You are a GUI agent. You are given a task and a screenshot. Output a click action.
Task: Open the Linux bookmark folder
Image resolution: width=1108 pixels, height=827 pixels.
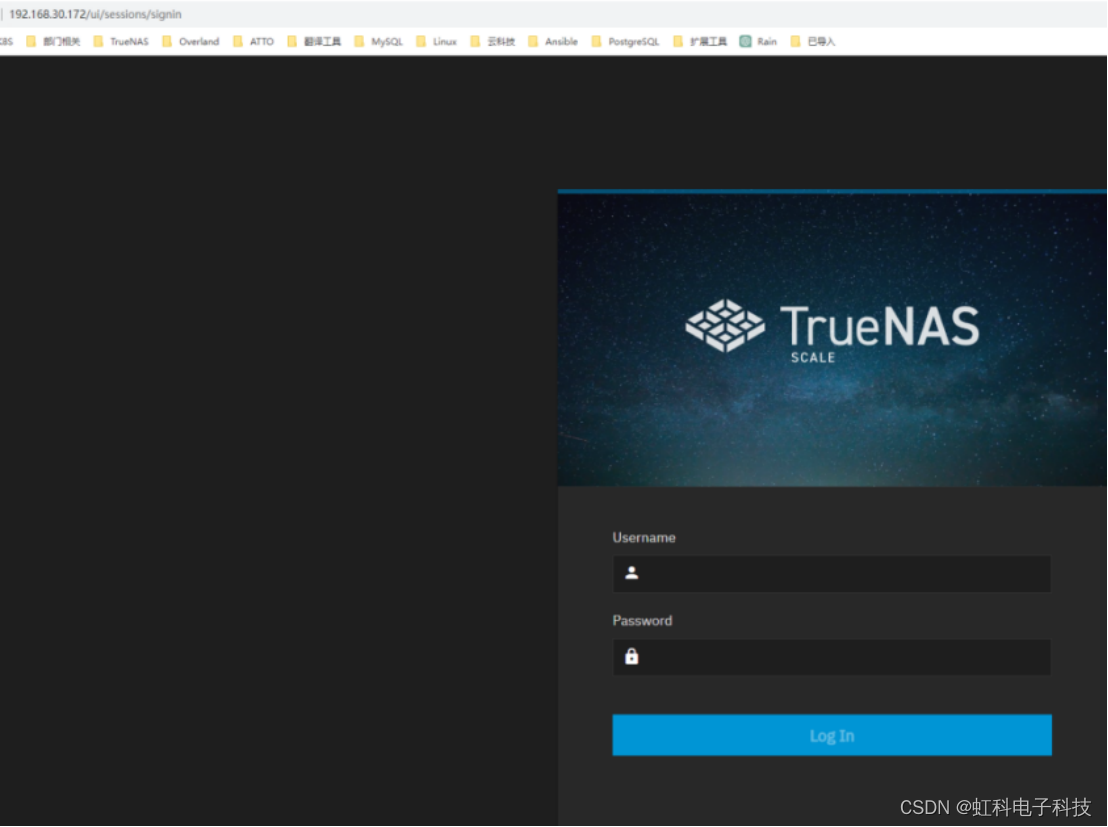pyautogui.click(x=437, y=42)
